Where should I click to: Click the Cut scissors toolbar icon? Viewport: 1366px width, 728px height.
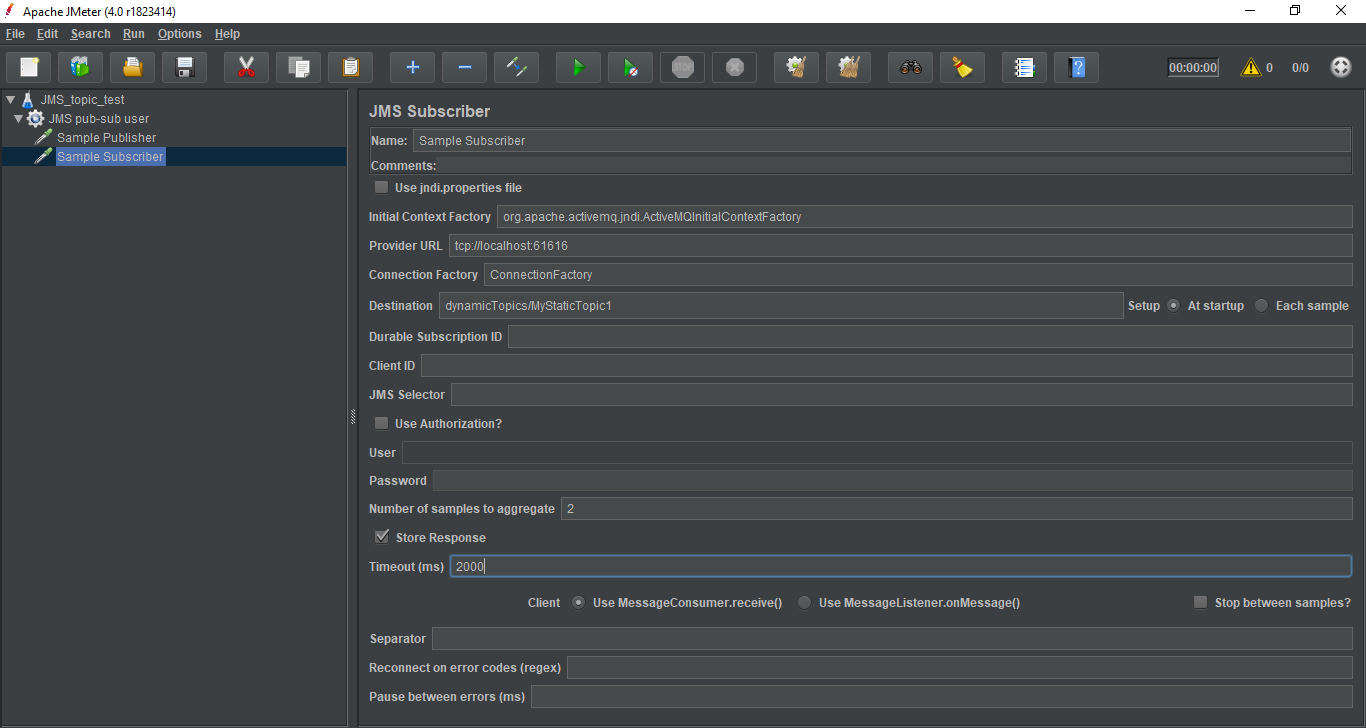(246, 68)
